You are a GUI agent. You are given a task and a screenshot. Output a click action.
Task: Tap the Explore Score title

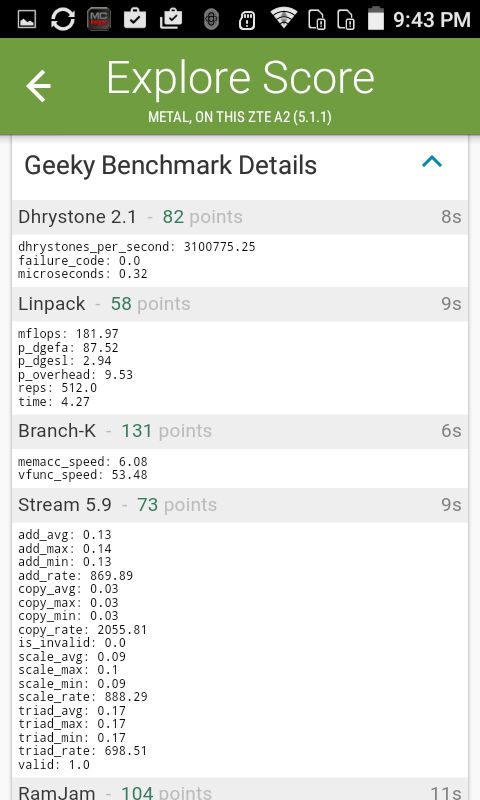click(x=240, y=78)
